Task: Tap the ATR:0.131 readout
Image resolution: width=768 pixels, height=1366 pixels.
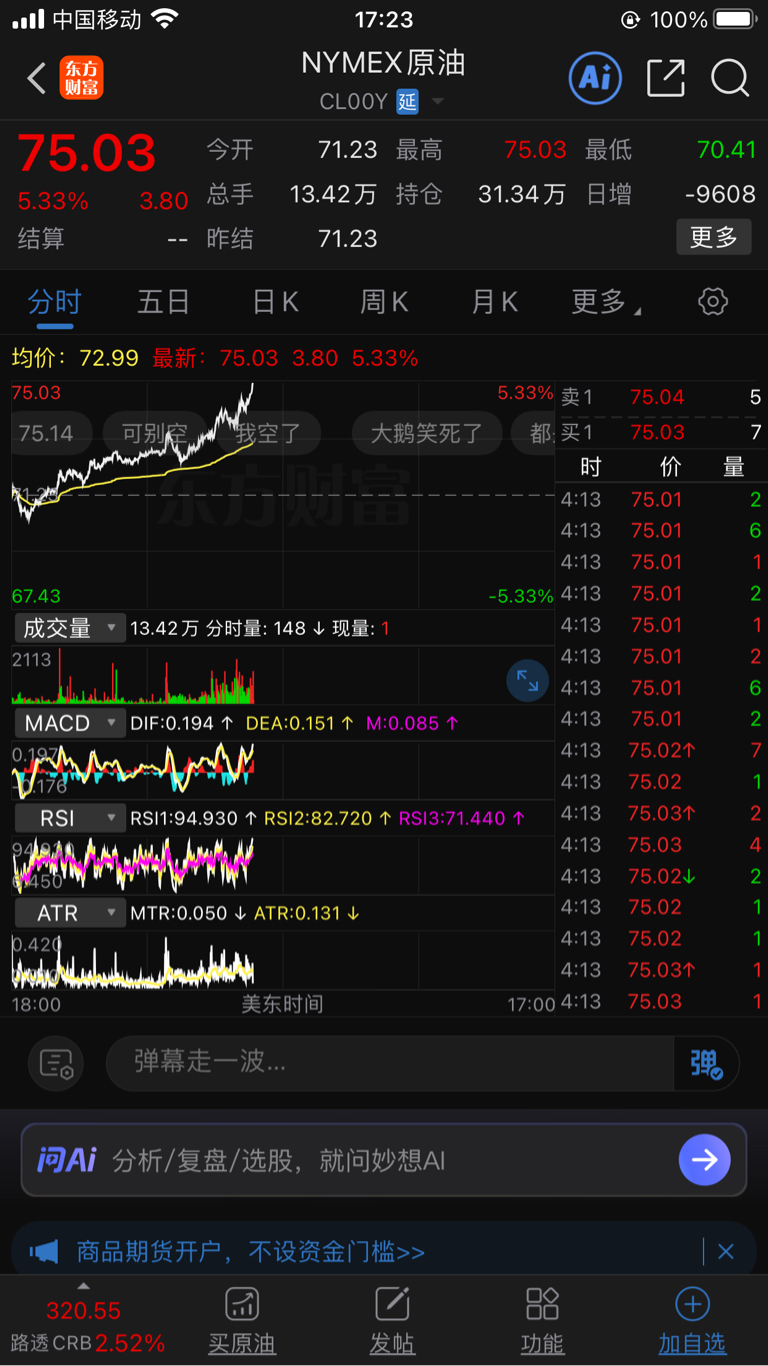Action: pyautogui.click(x=307, y=913)
